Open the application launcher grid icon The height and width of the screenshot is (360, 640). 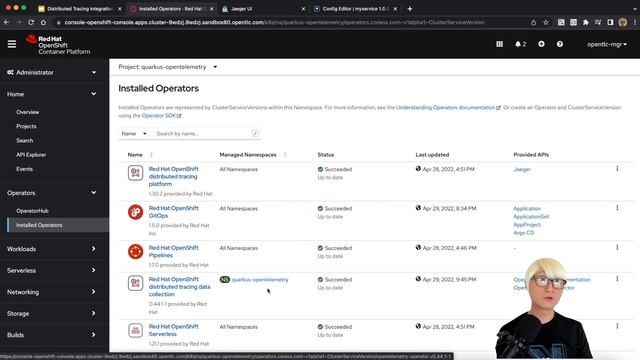tap(500, 44)
